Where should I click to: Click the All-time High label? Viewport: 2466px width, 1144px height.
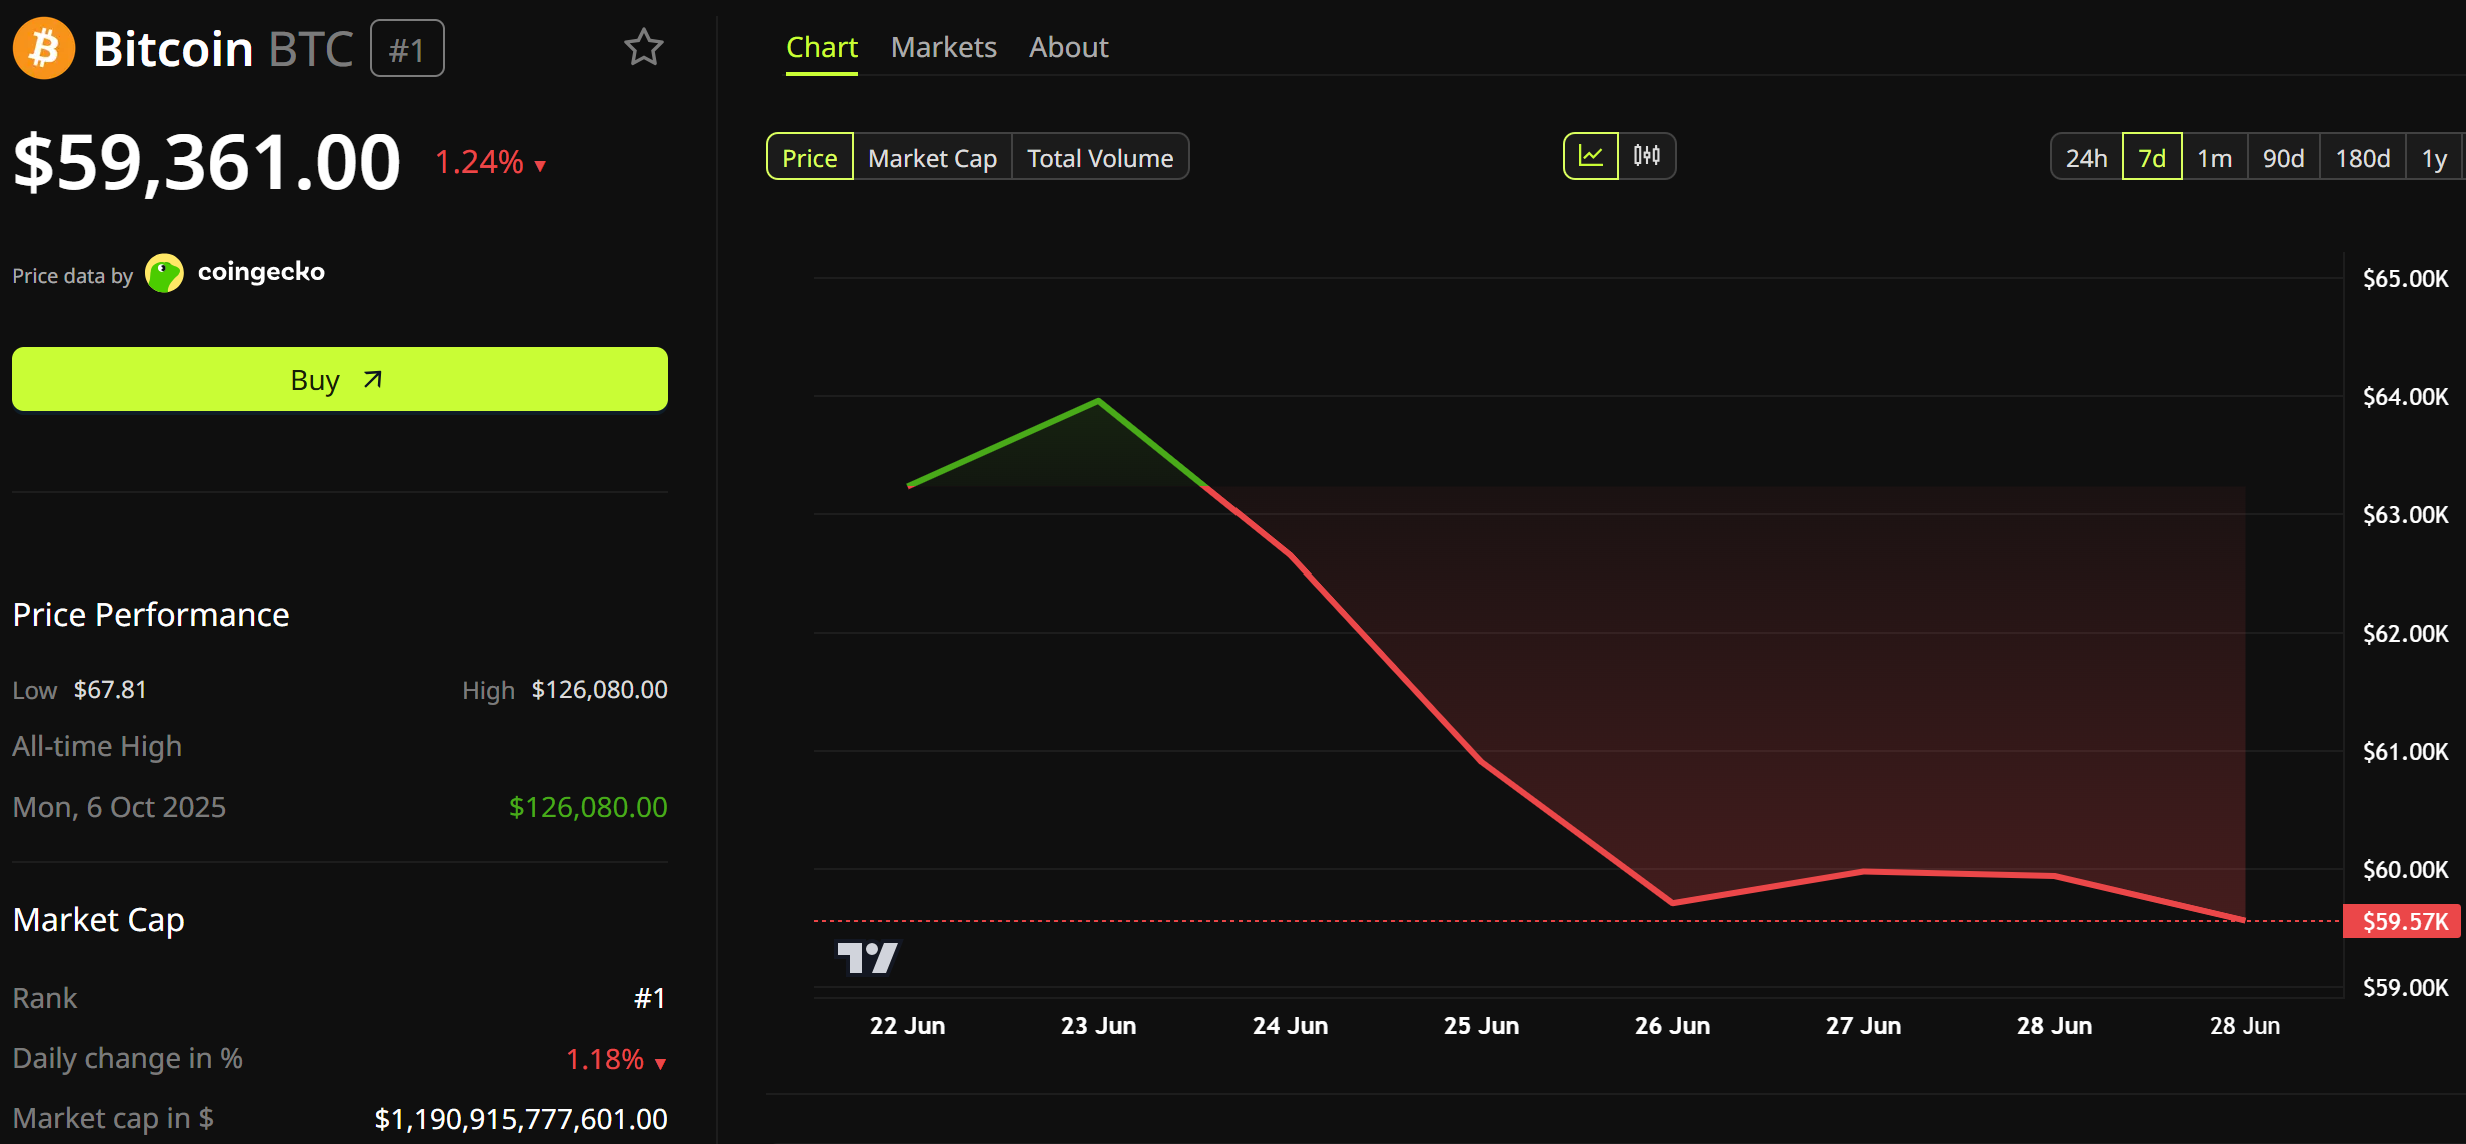(x=97, y=746)
